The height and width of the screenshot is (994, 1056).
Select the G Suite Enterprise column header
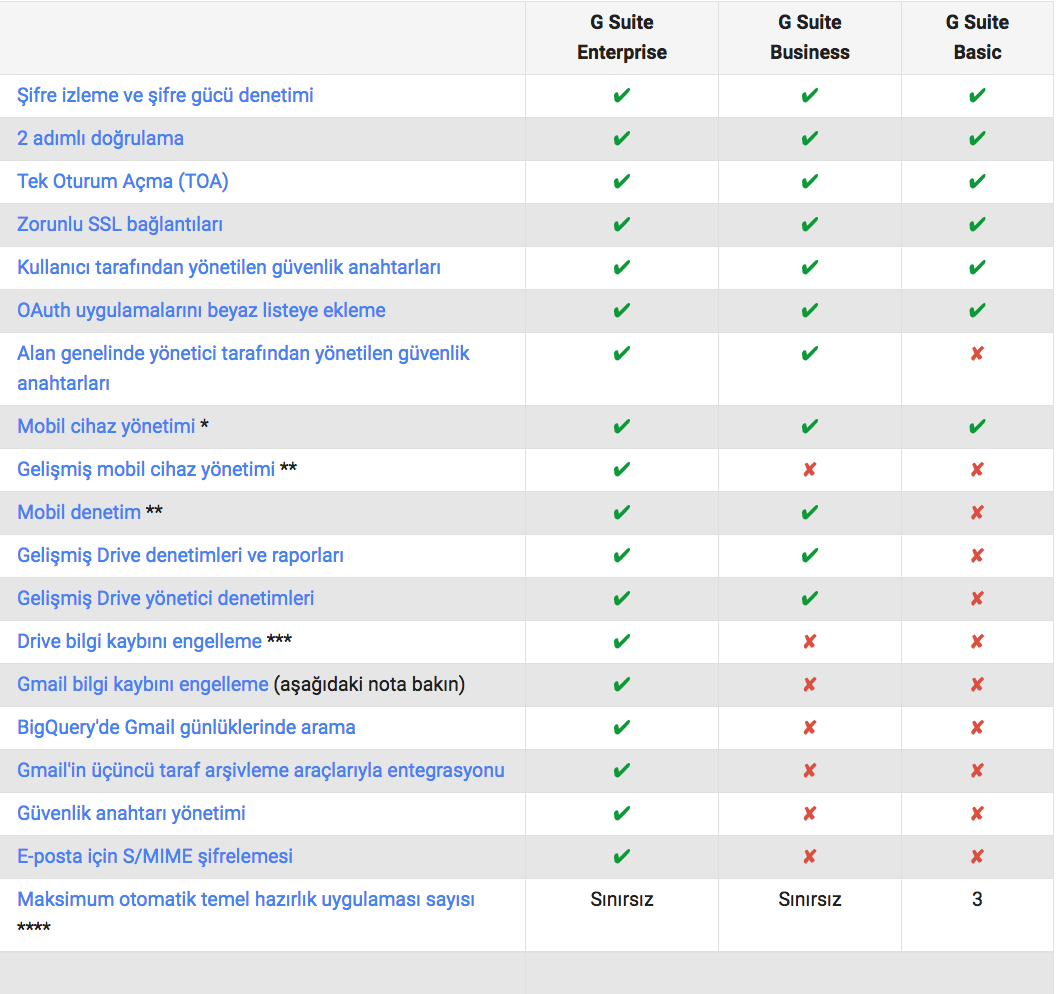coord(622,37)
